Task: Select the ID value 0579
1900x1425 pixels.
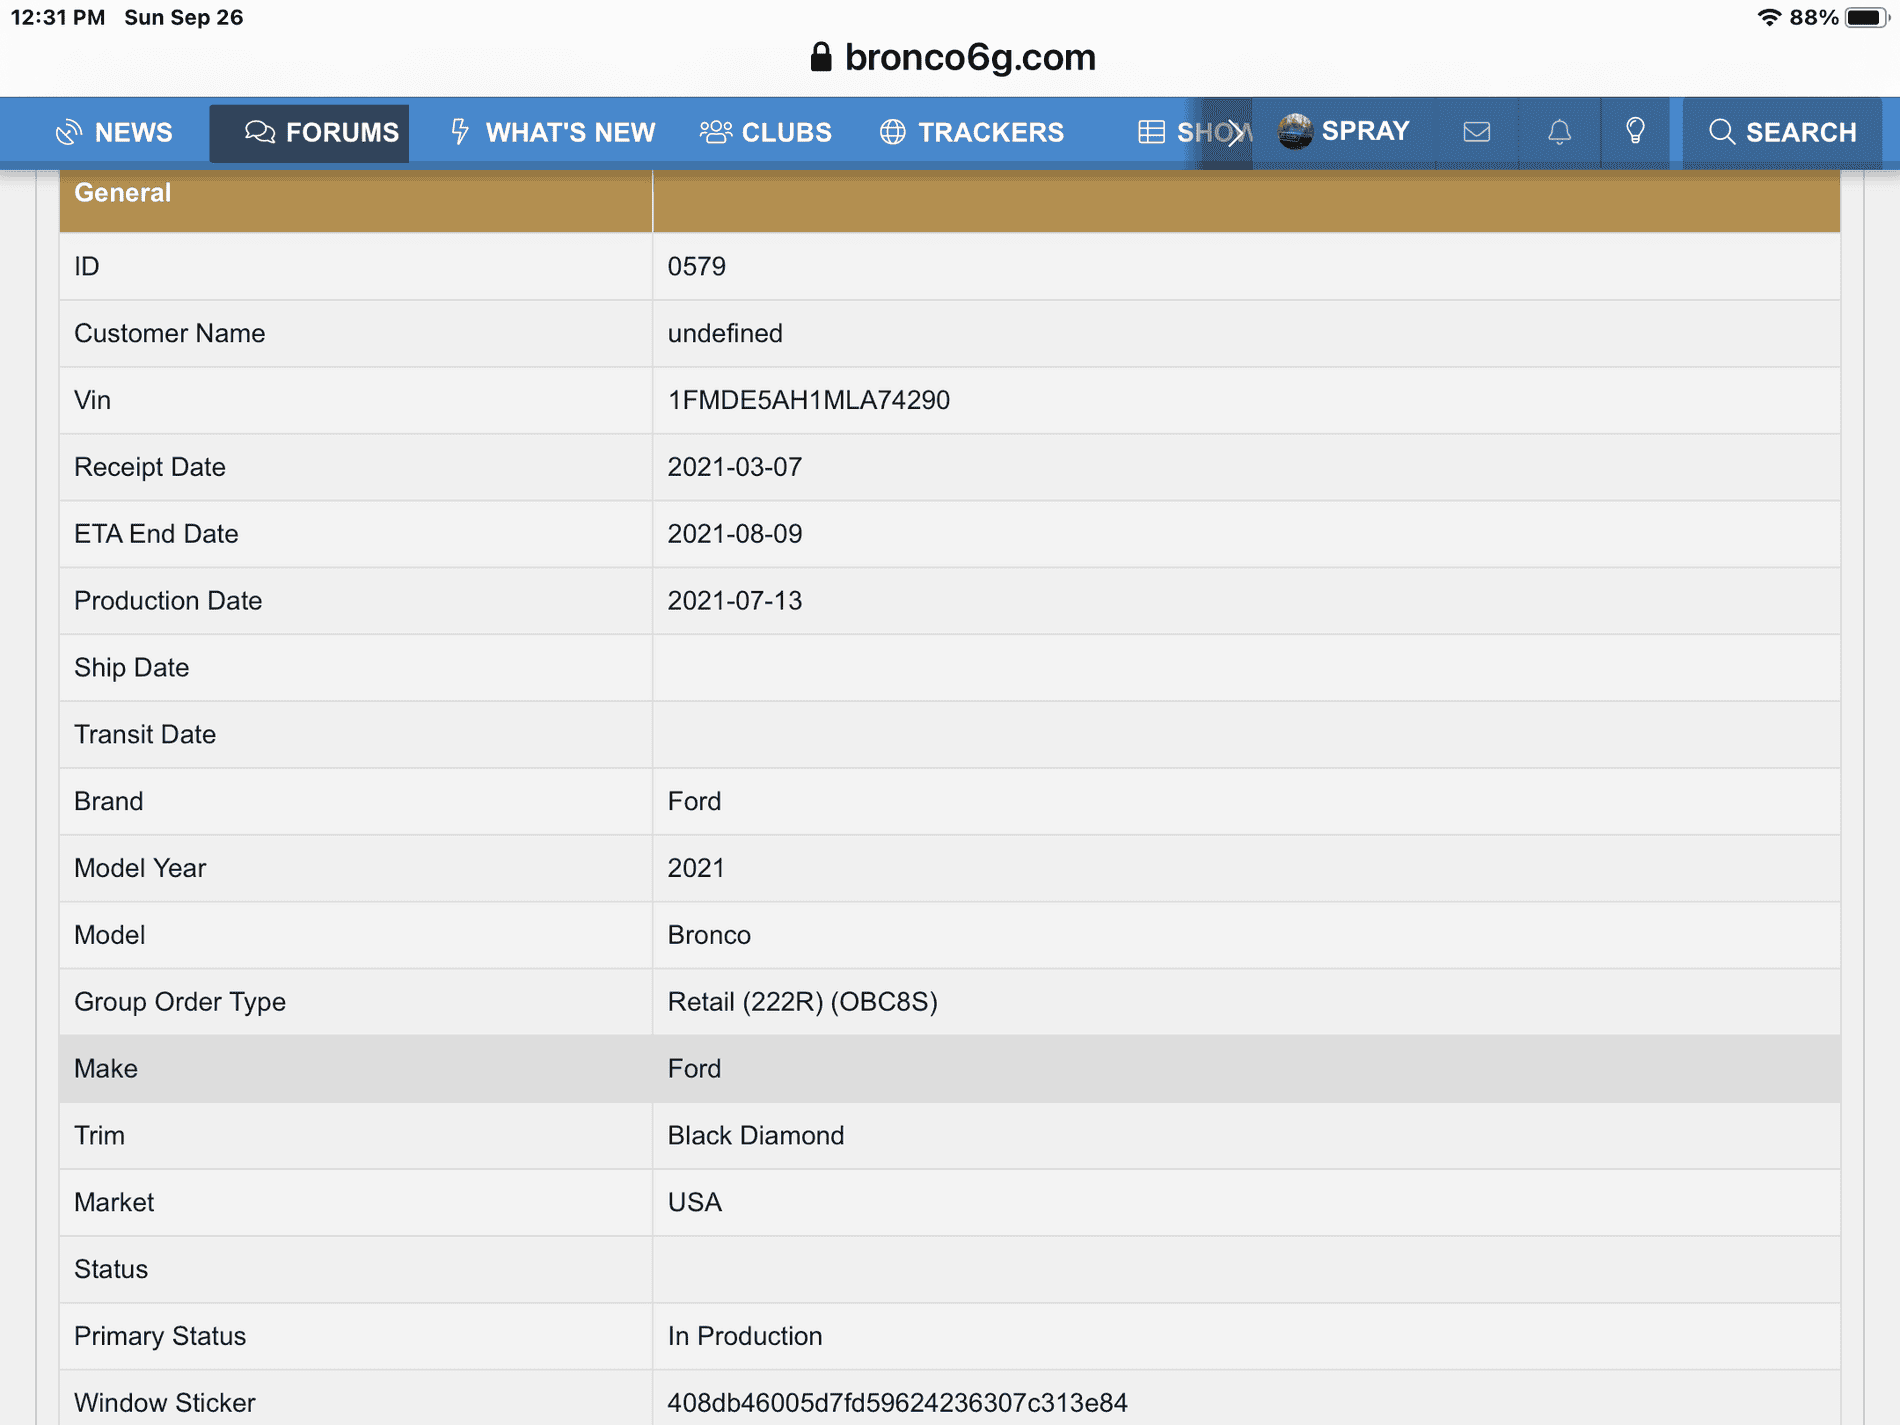Action: click(x=697, y=267)
